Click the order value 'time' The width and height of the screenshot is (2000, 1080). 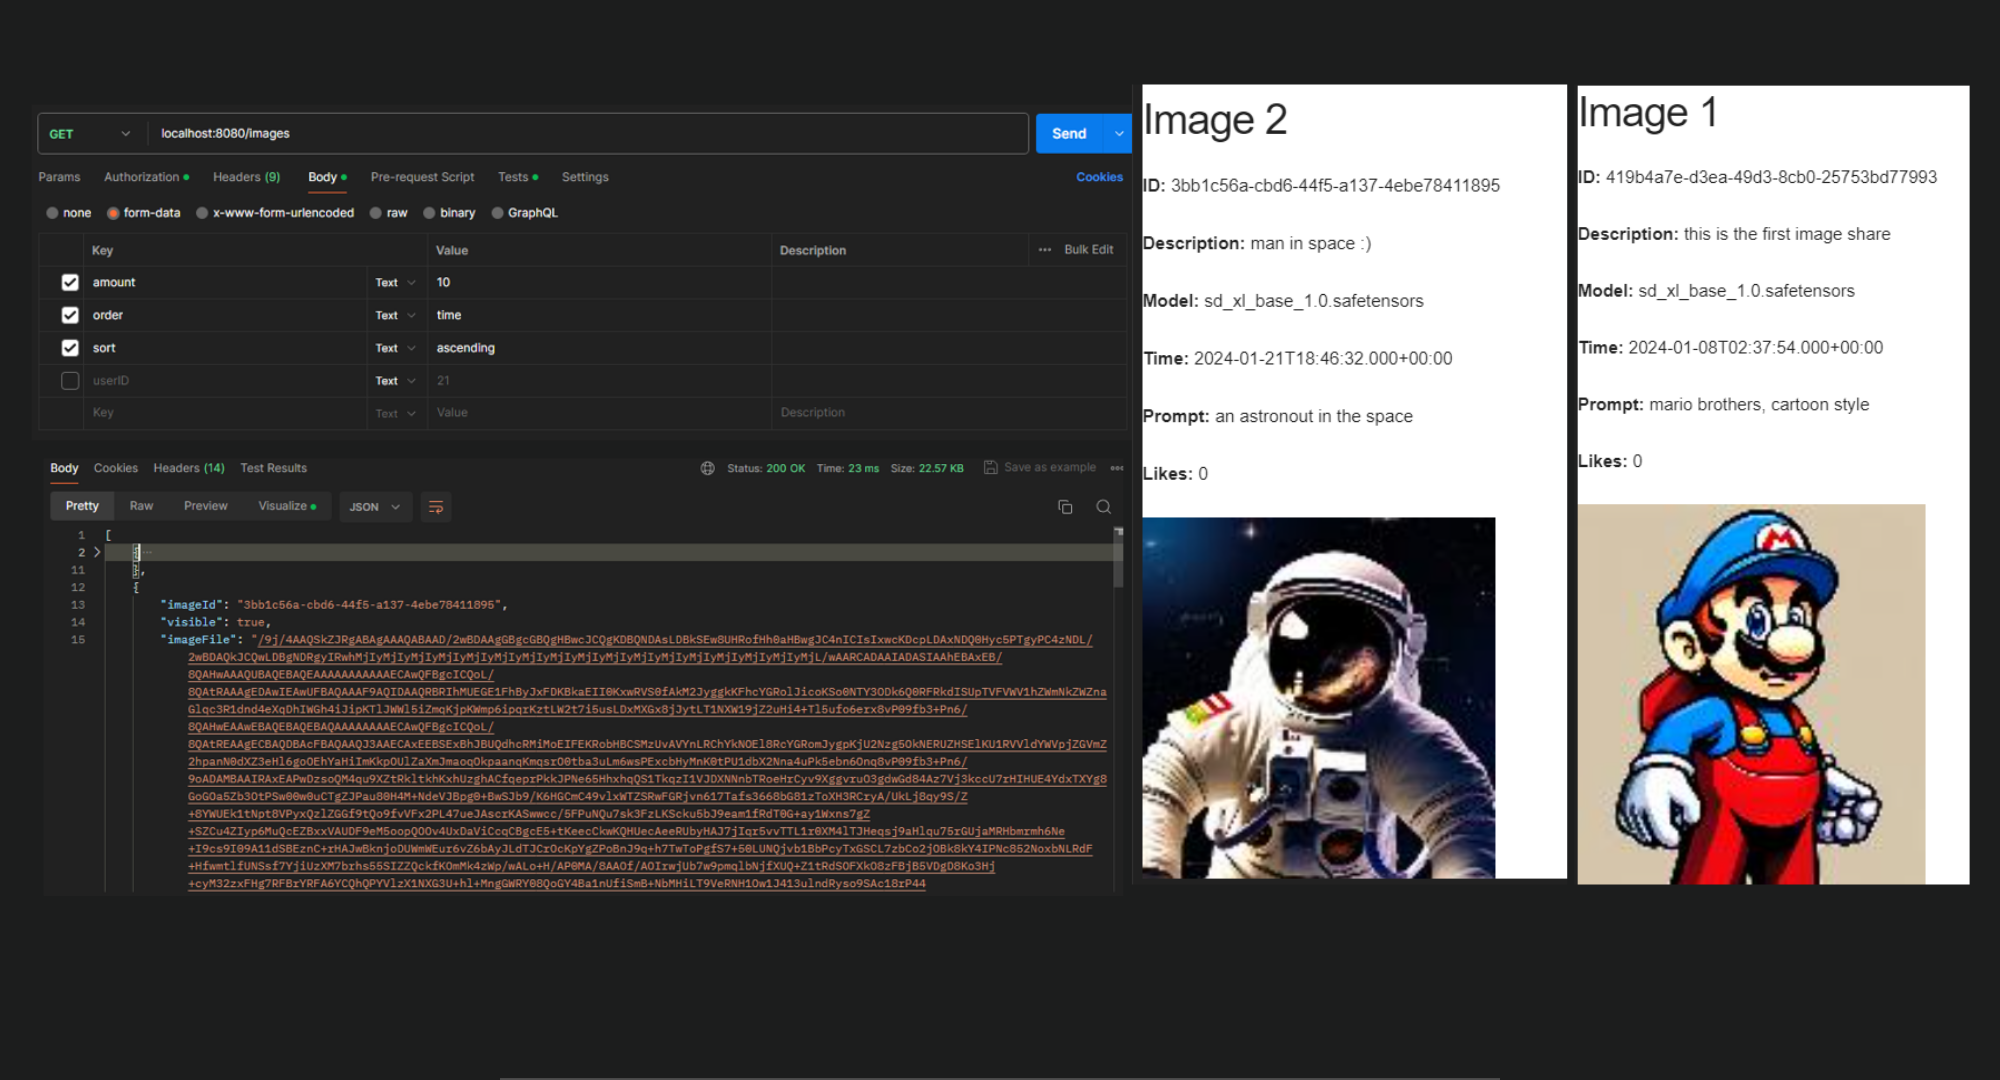pos(449,315)
